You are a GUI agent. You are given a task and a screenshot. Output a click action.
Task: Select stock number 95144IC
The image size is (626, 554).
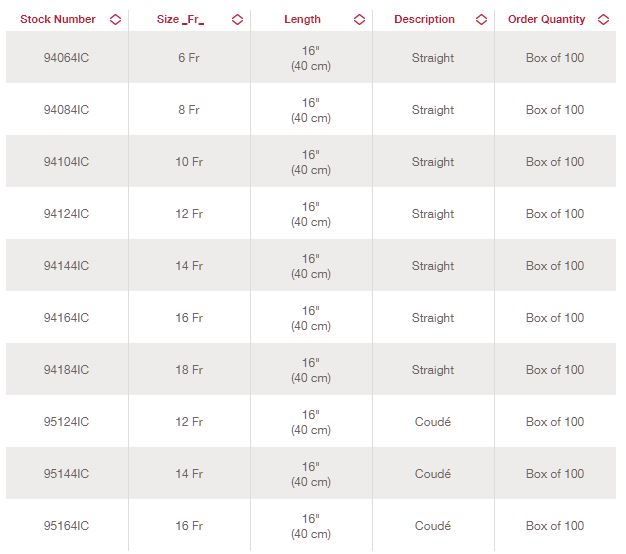[66, 474]
